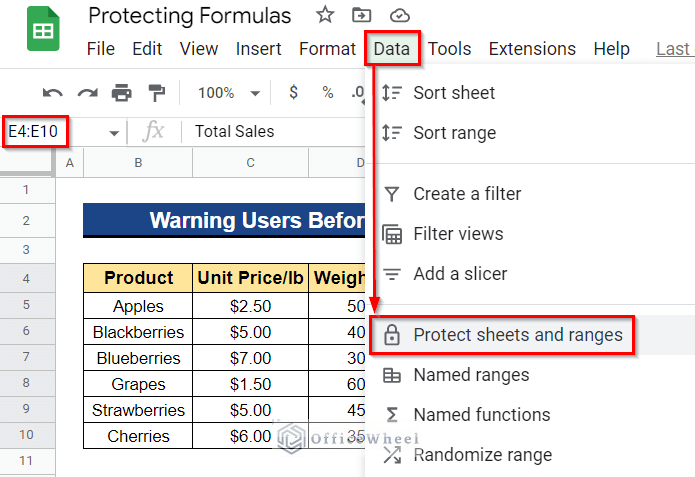Redo the last action
Viewport: 695px width, 477px height.
(x=87, y=93)
